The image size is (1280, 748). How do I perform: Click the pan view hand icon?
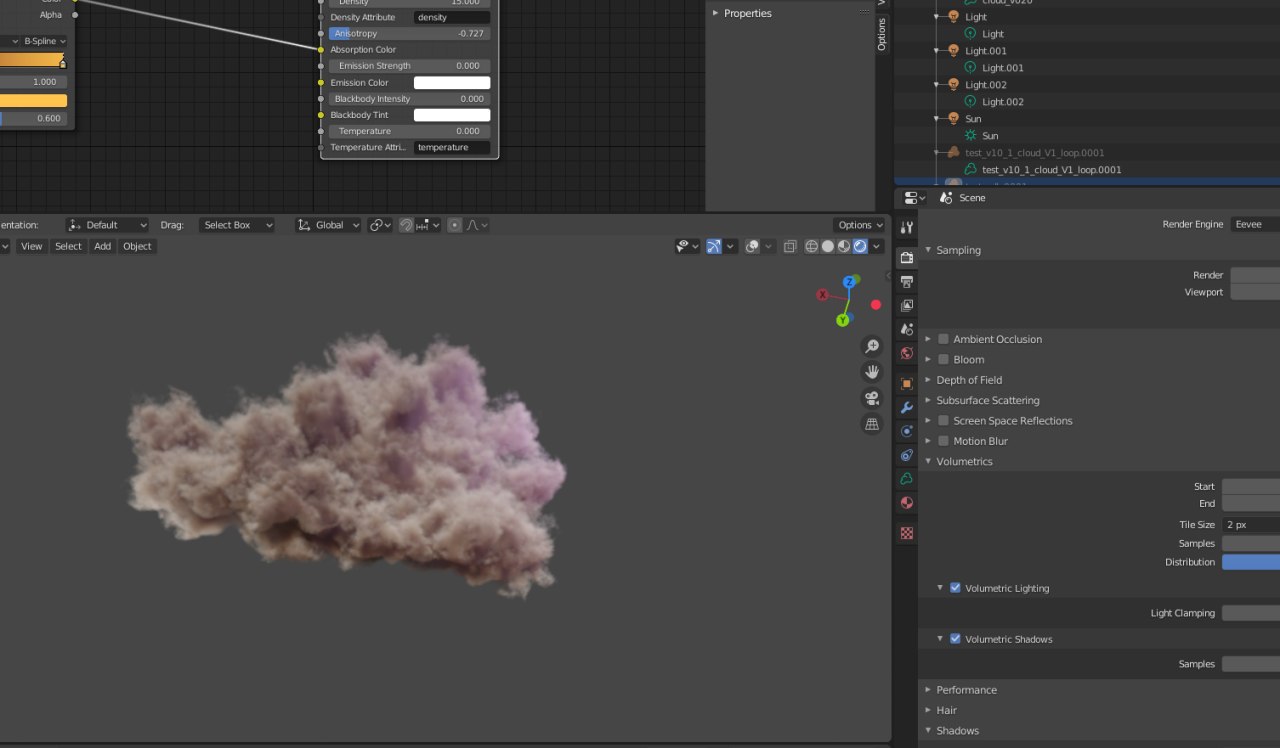click(872, 372)
